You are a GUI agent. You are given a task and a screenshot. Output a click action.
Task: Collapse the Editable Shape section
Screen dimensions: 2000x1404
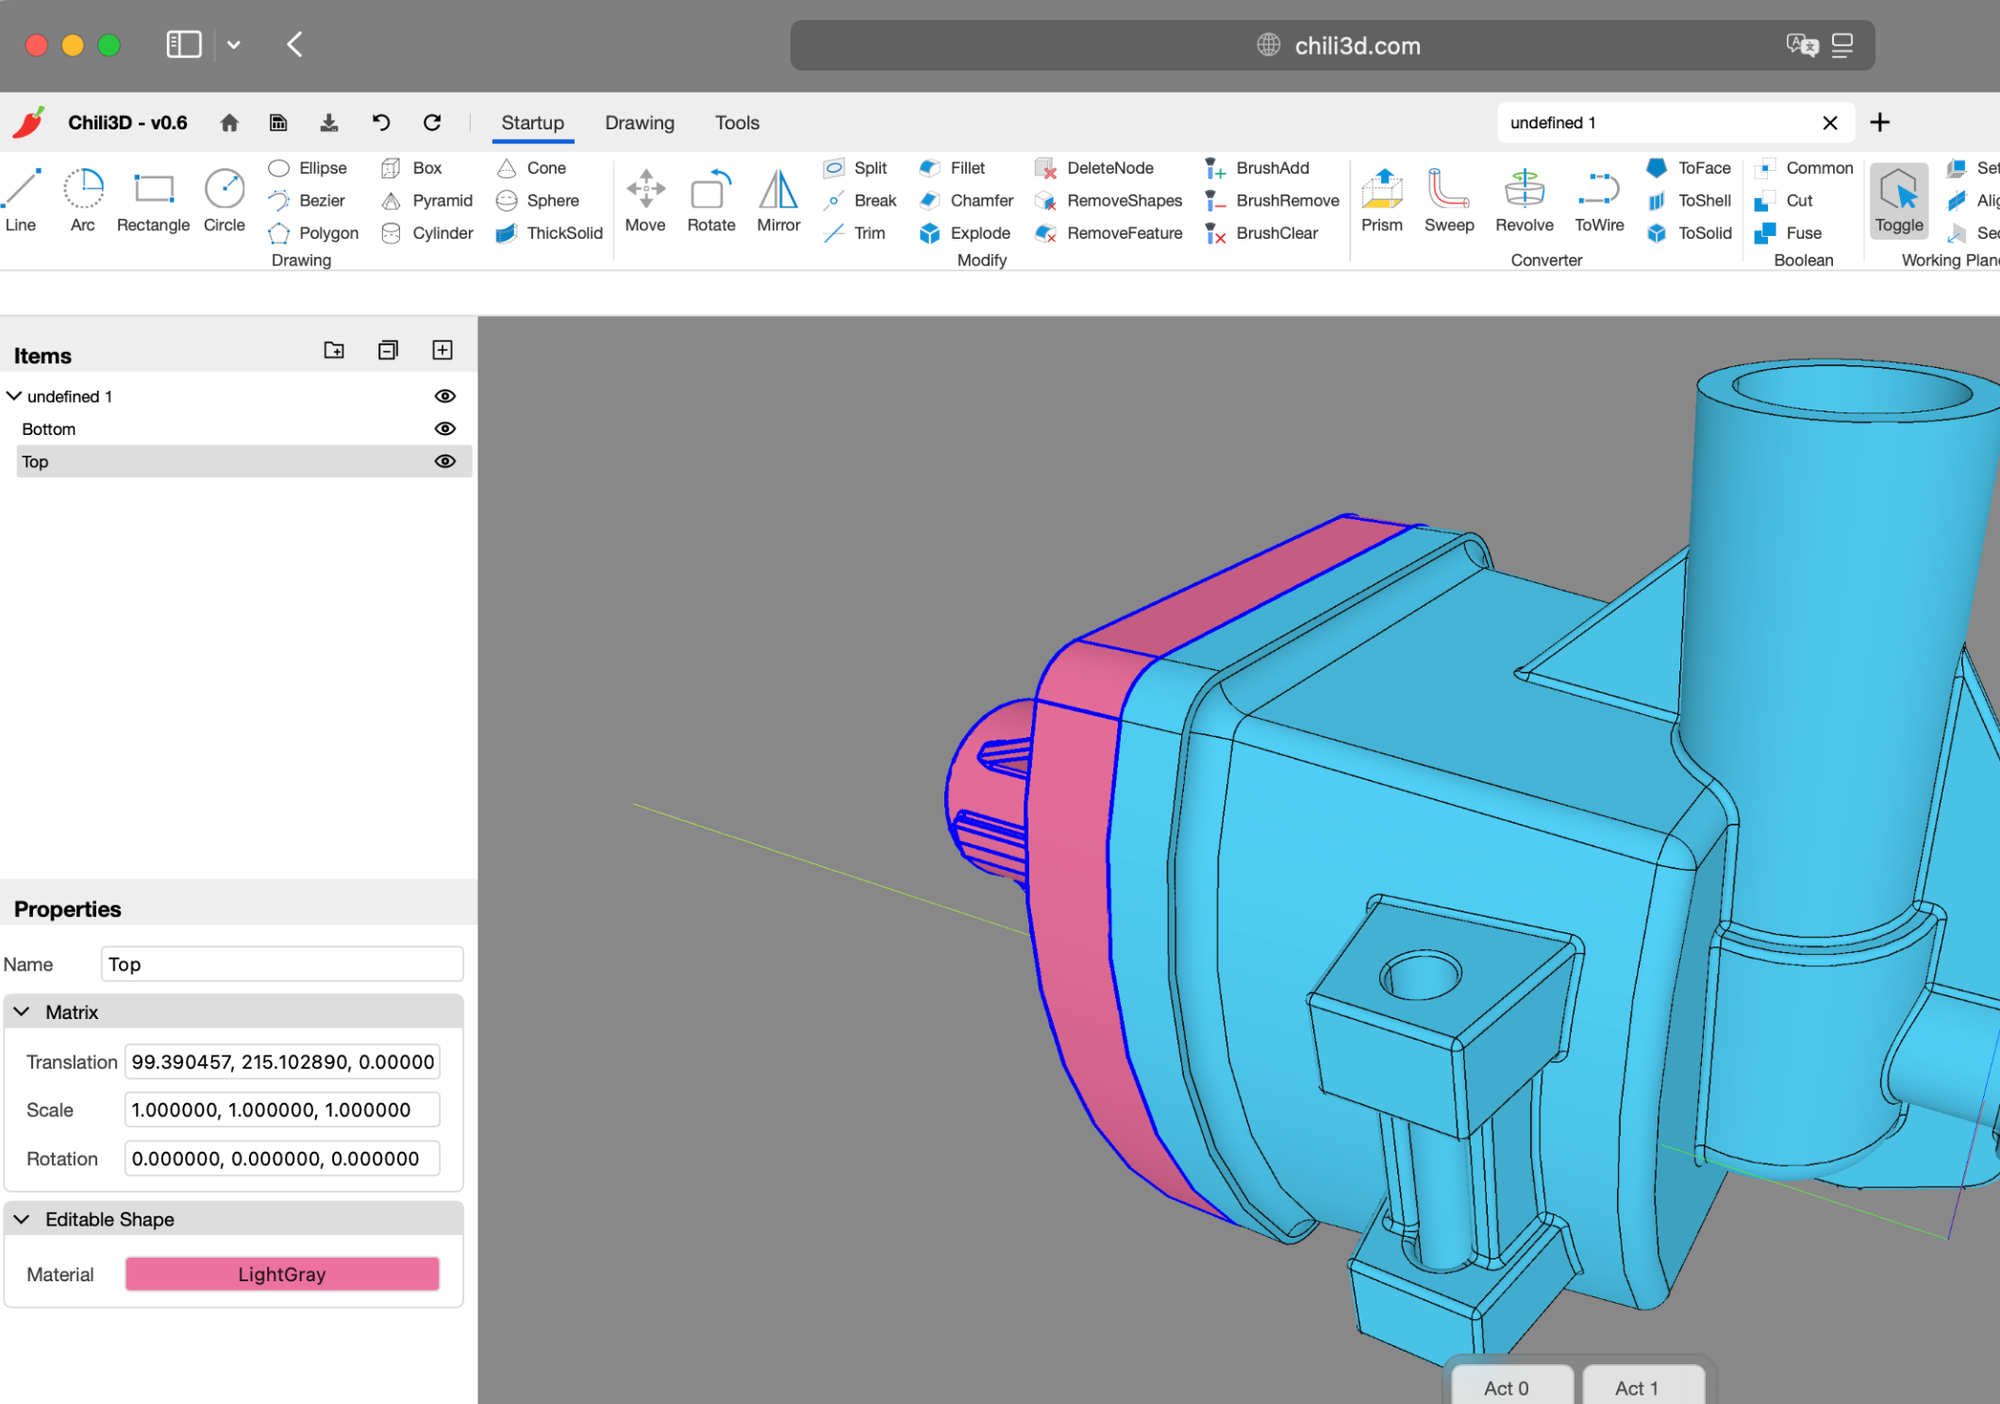[22, 1219]
